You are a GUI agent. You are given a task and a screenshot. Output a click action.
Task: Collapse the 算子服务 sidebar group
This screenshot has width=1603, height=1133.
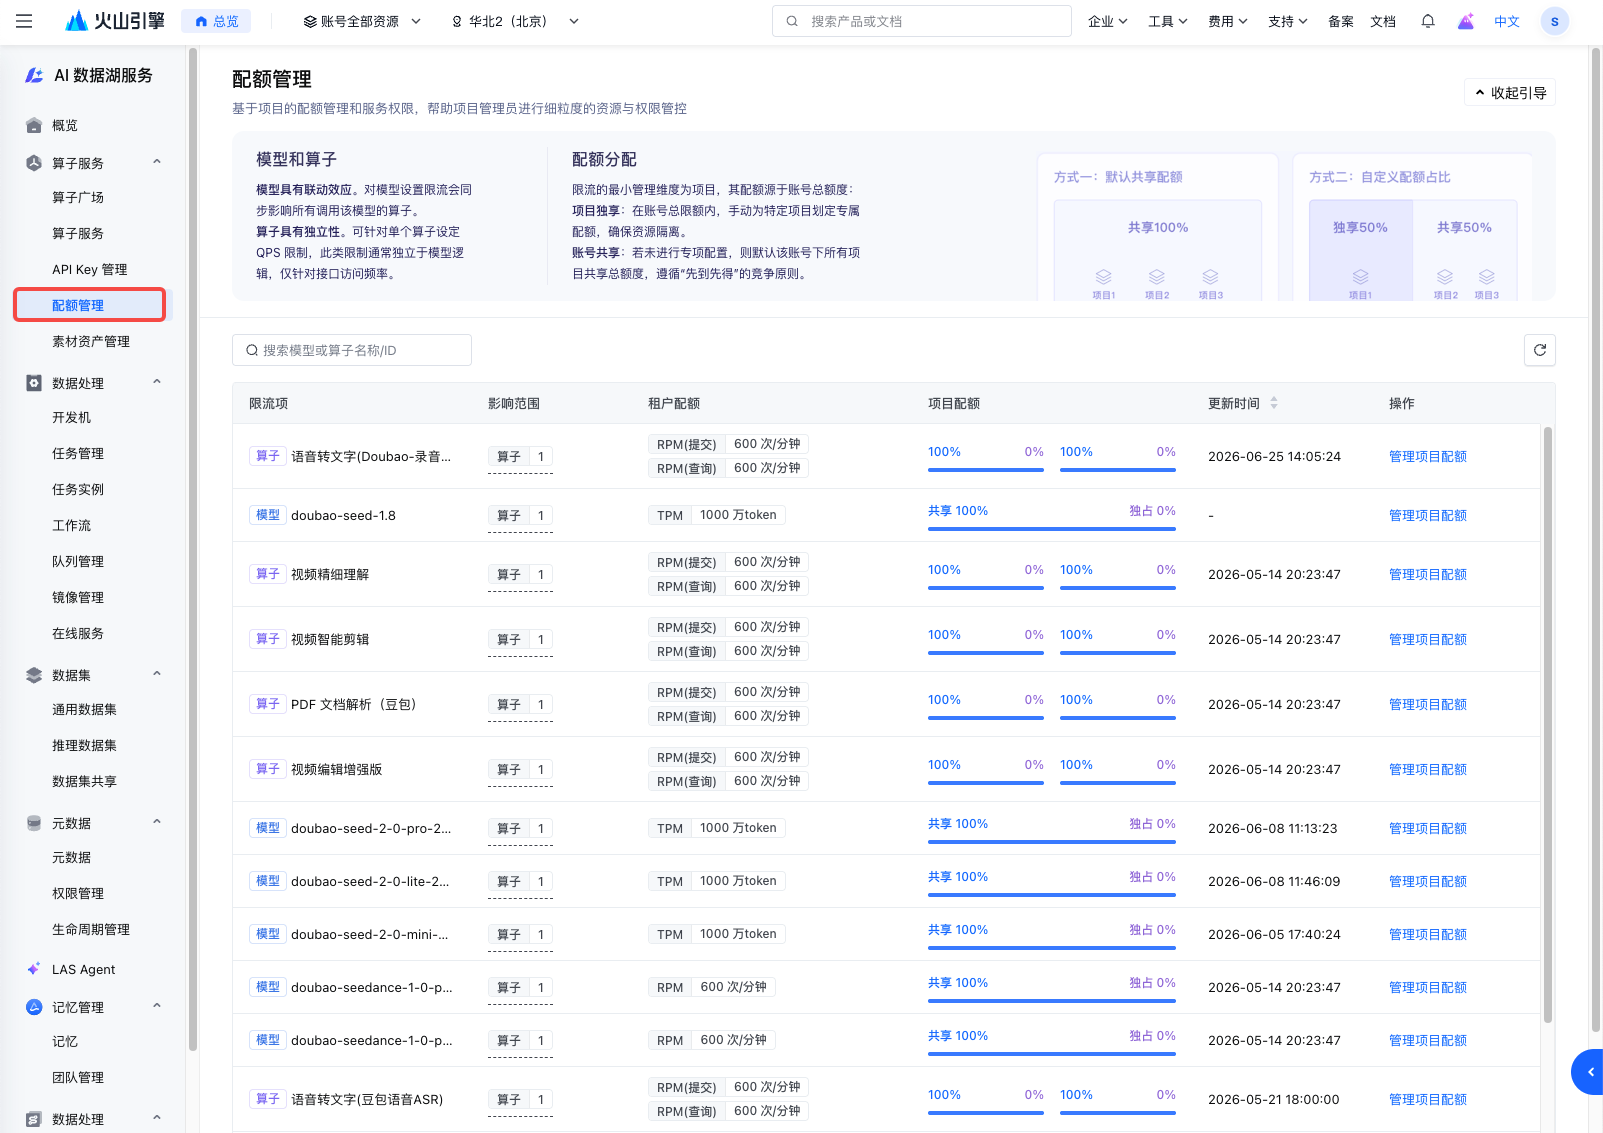(x=157, y=162)
